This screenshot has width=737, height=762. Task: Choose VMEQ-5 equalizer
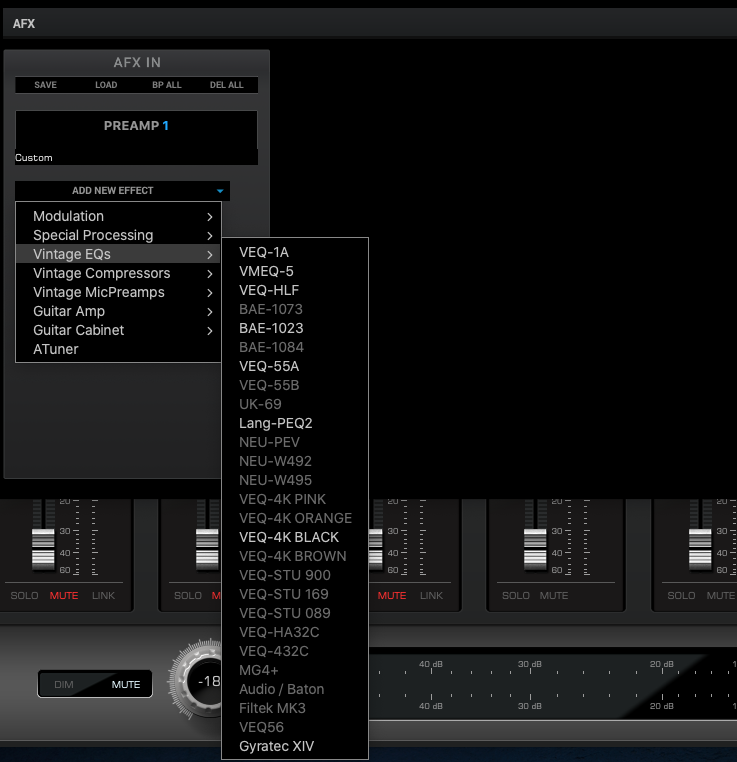(295, 271)
